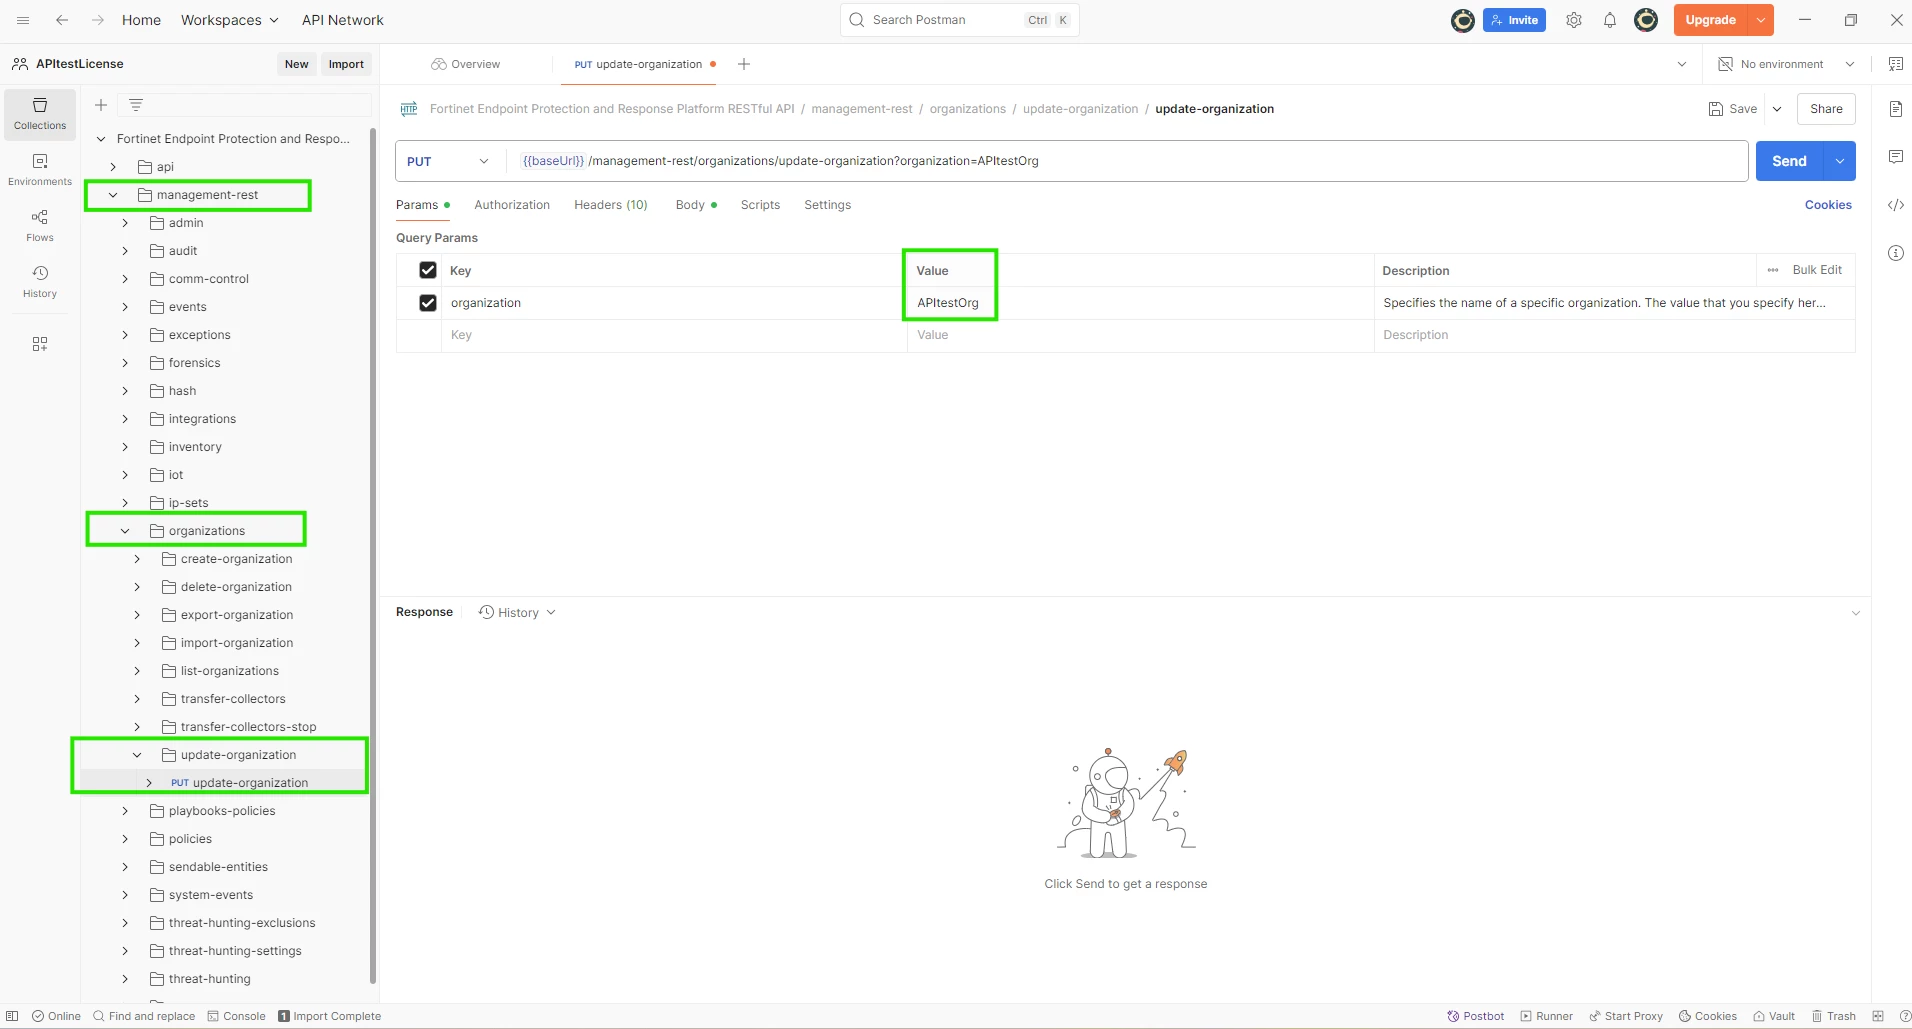Open Environments in the sidebar

[40, 170]
